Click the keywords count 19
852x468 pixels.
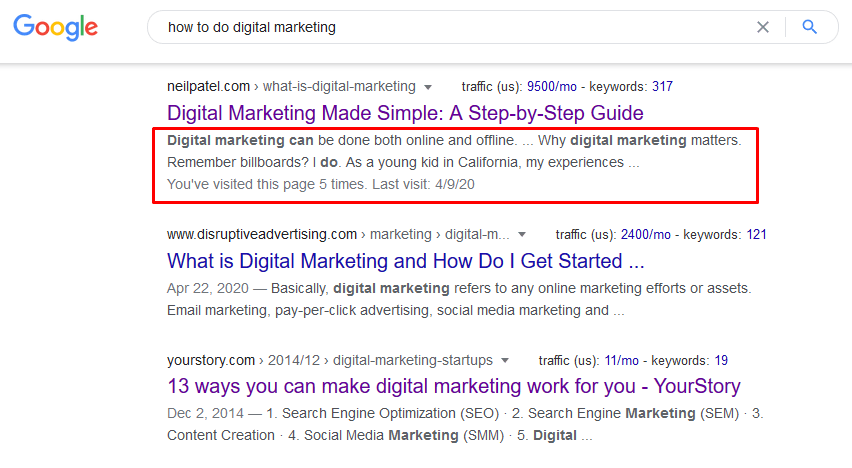pyautogui.click(x=721, y=360)
